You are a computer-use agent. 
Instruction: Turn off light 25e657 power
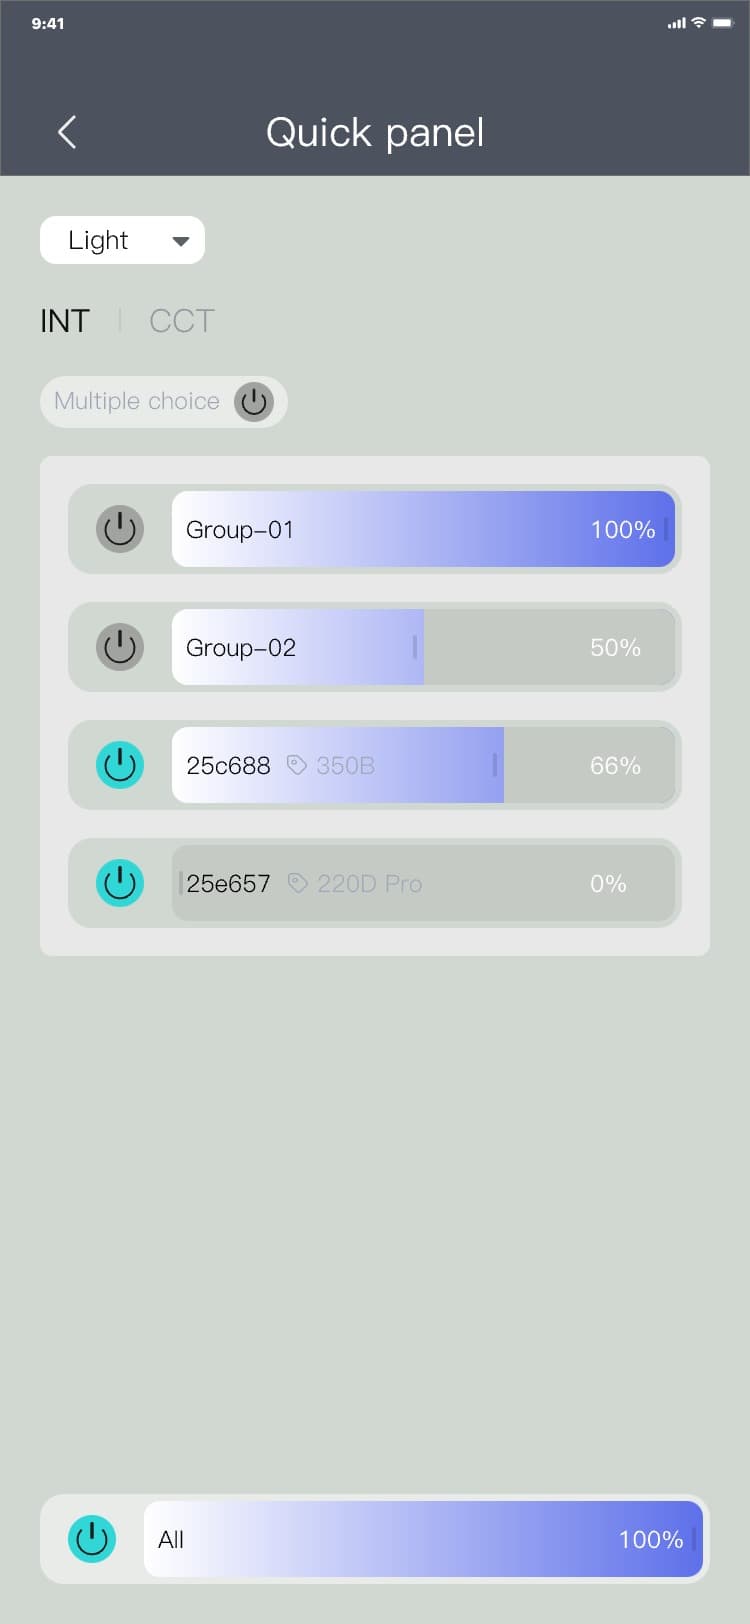coord(120,883)
